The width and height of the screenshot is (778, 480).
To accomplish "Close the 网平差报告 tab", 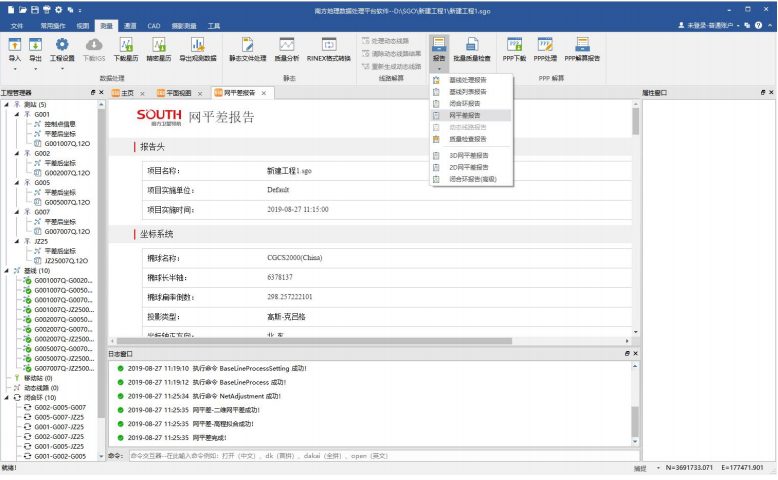I will tap(264, 92).
